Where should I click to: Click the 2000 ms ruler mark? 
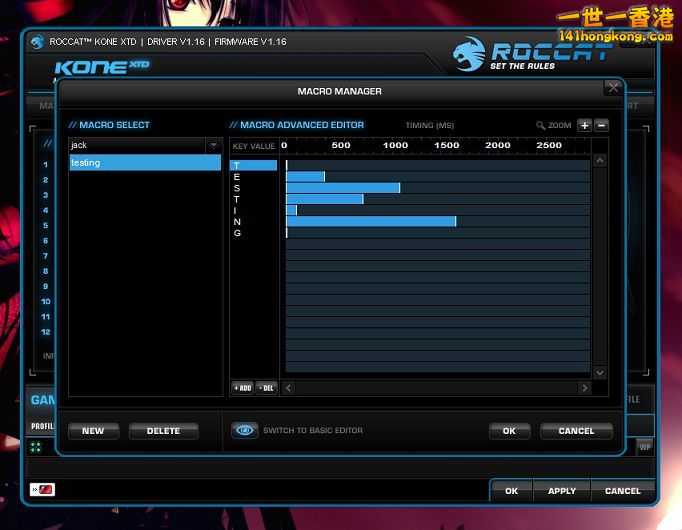tap(498, 145)
